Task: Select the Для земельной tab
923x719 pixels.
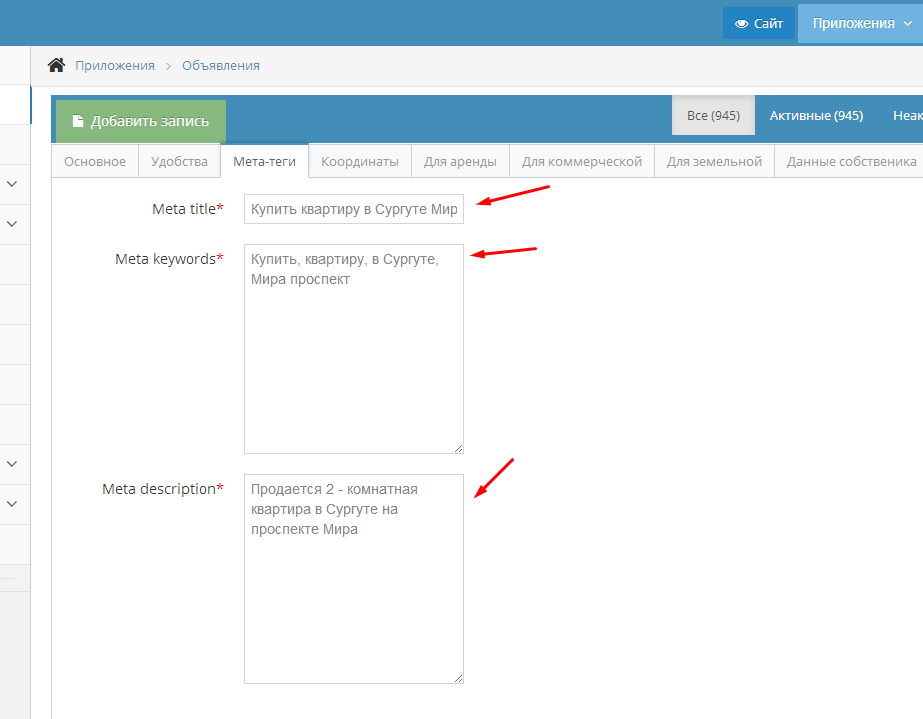Action: point(714,161)
